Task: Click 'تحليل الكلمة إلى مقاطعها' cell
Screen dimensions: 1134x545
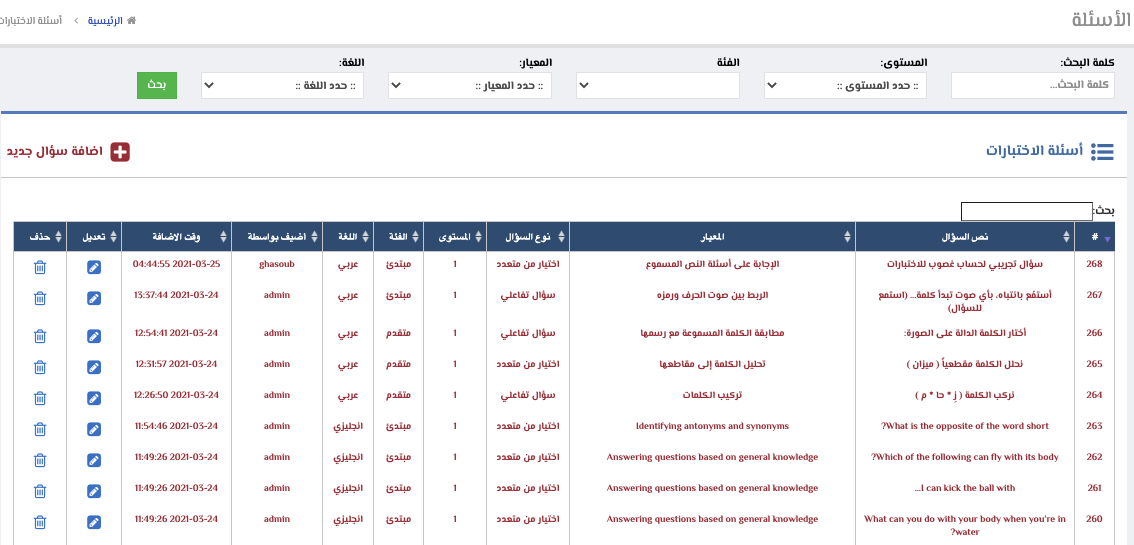Action: tap(712, 364)
